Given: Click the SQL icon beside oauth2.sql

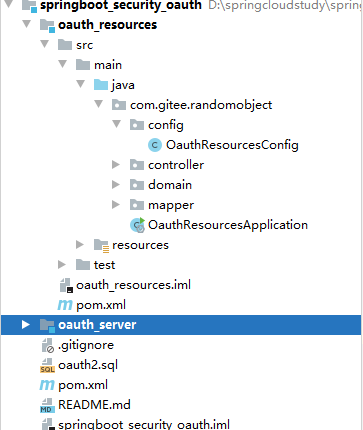Looking at the screenshot, I should (47, 365).
